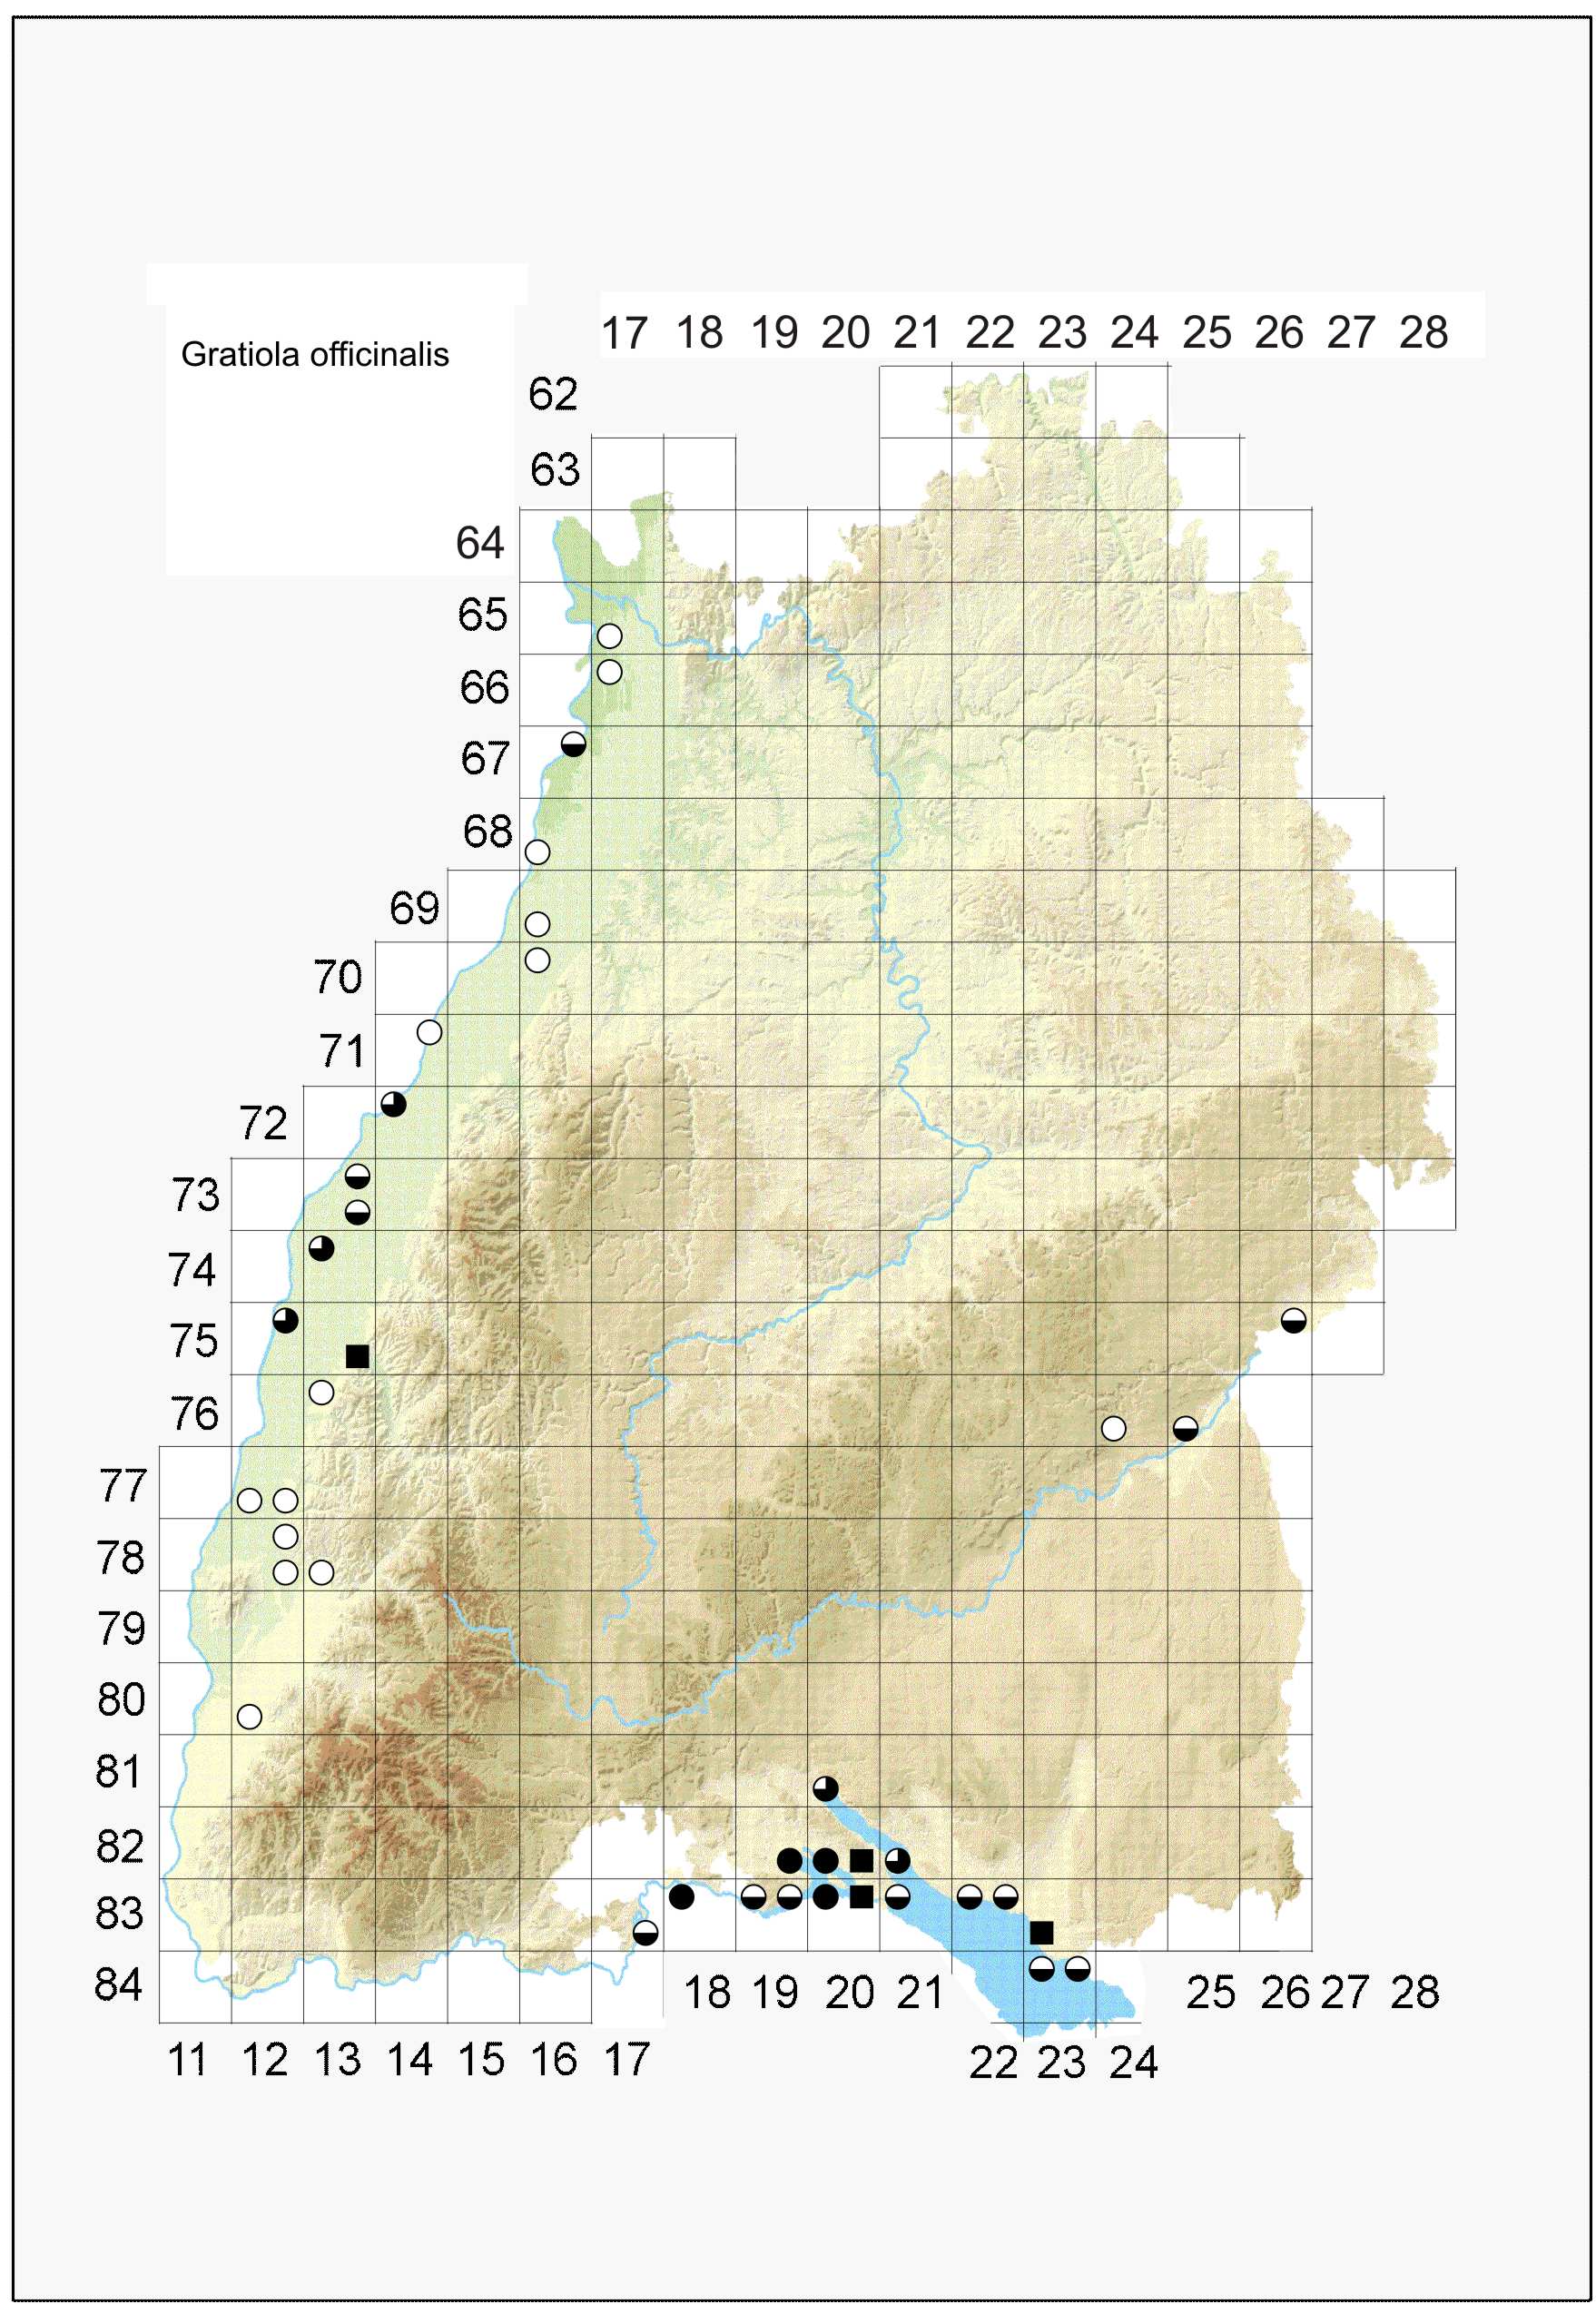This screenshot has width=1596, height=2304.
Task: Click the Gratiola officinalis species title
Action: click(x=314, y=355)
